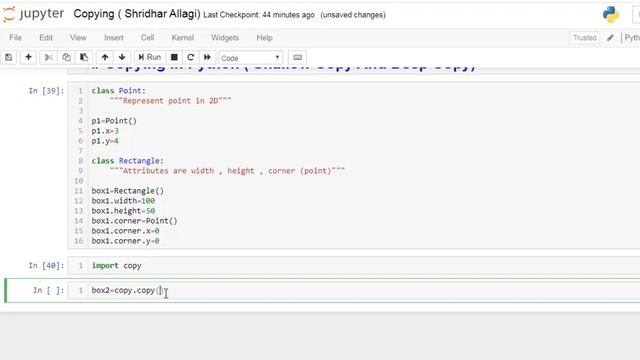Click the line 'p1=Point()'

[x=114, y=121]
